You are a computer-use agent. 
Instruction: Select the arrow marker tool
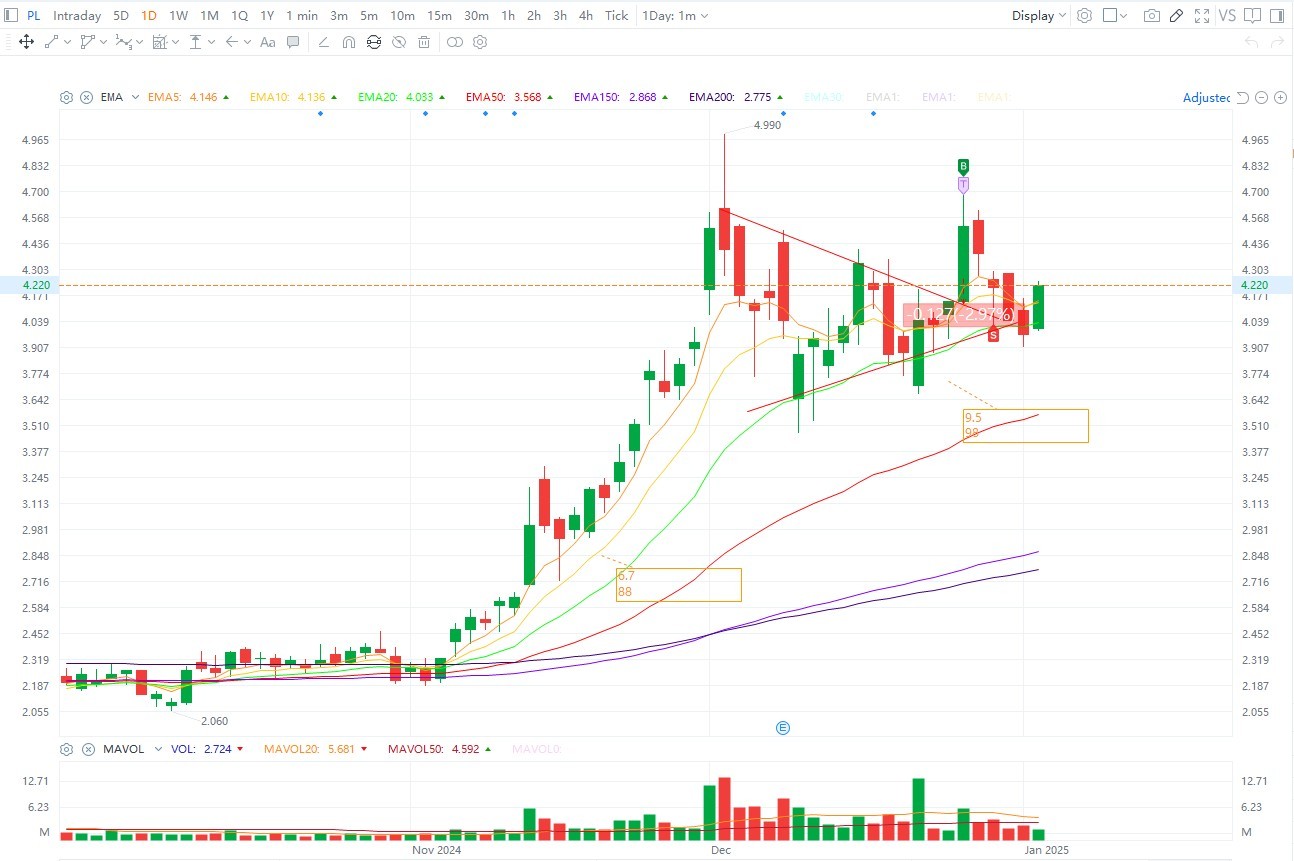point(231,42)
